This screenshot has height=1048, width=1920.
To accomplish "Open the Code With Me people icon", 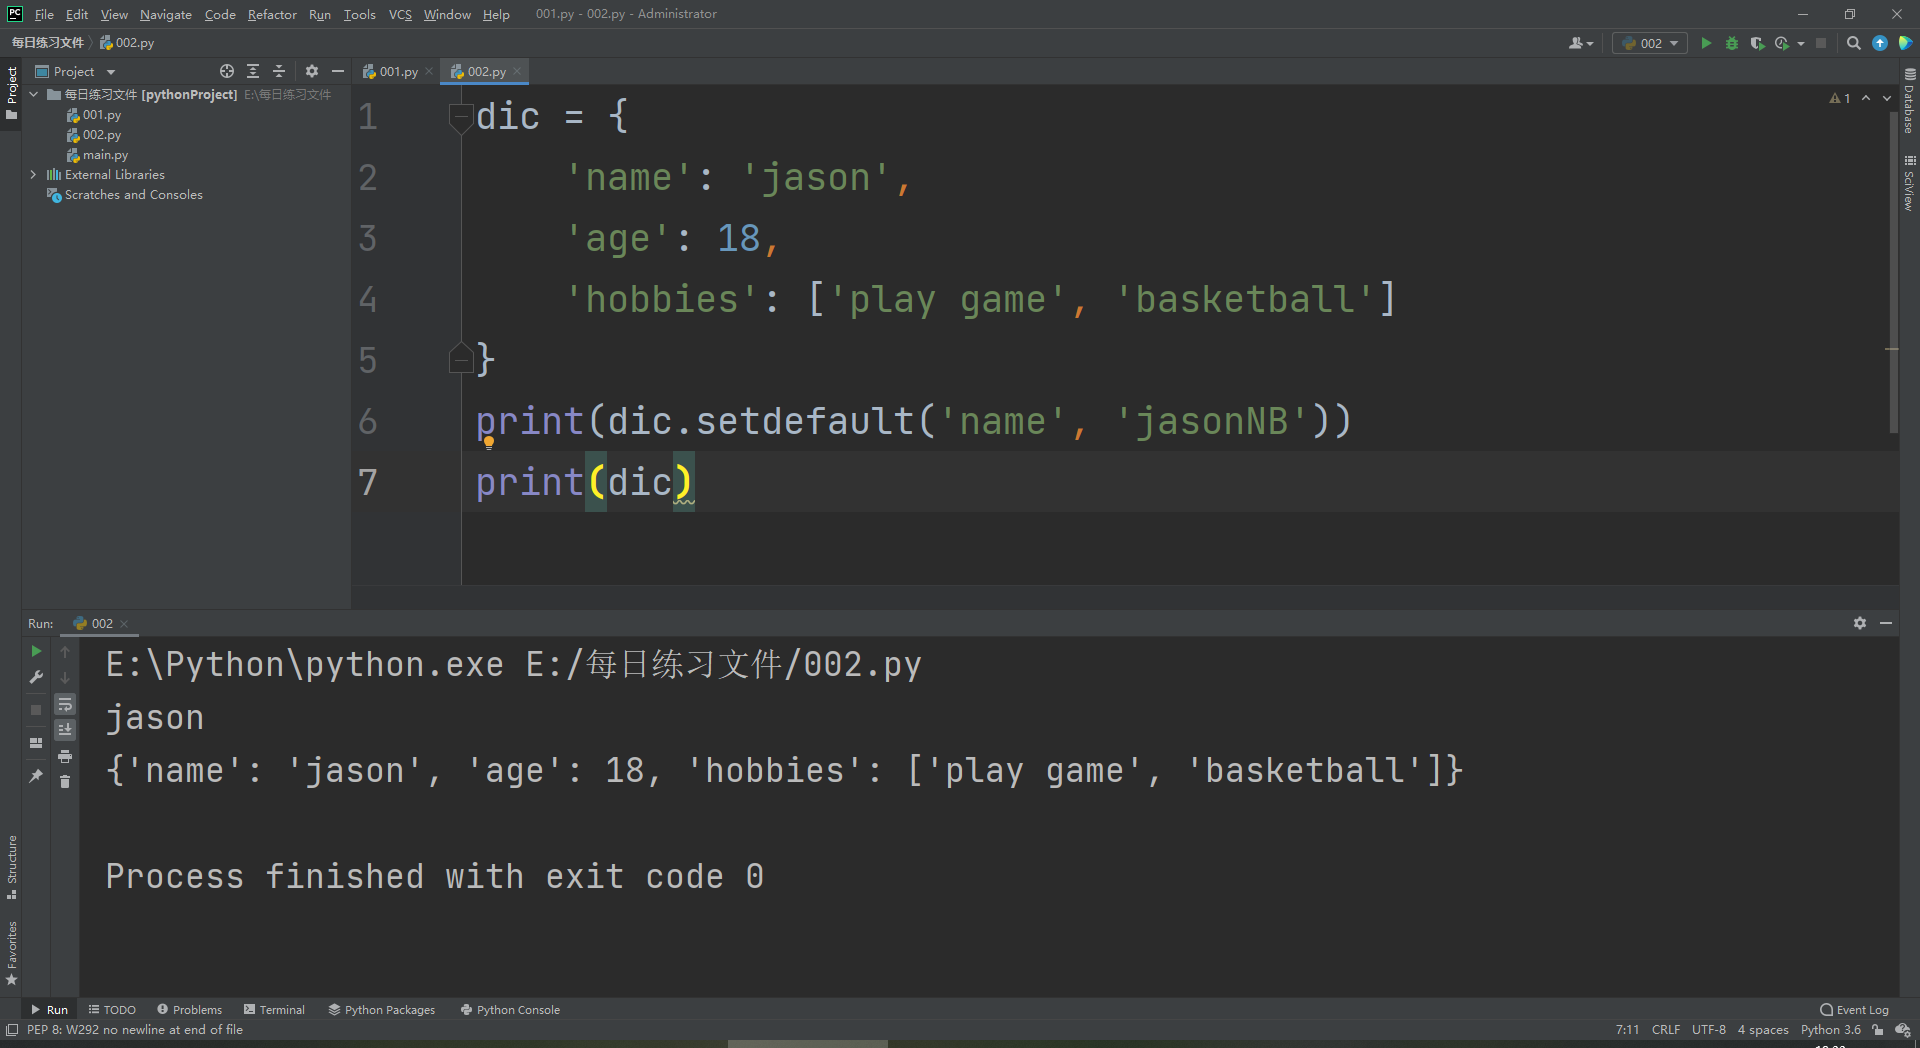I will point(1576,43).
